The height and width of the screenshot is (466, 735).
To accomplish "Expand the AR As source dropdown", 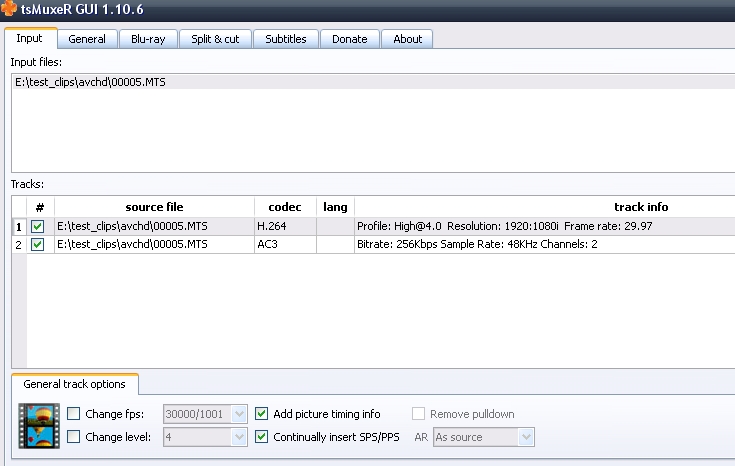I will coord(484,437).
